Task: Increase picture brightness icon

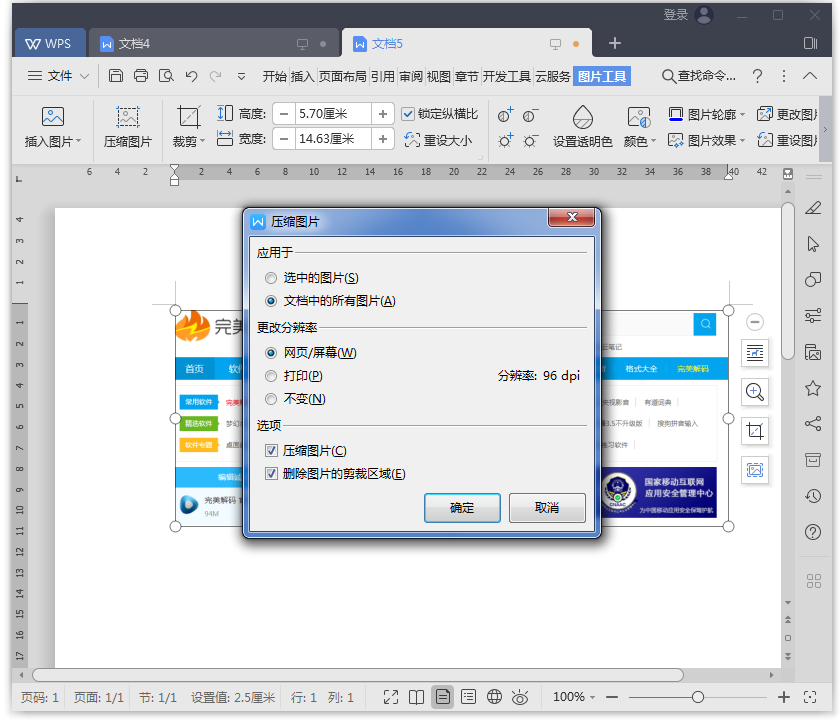Action: point(505,140)
